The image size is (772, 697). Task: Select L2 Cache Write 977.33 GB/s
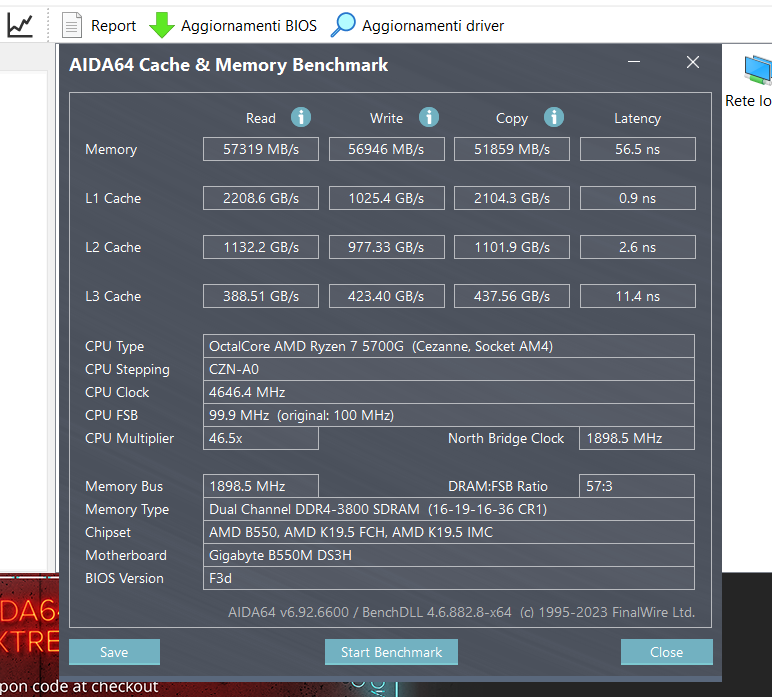pyautogui.click(x=386, y=247)
